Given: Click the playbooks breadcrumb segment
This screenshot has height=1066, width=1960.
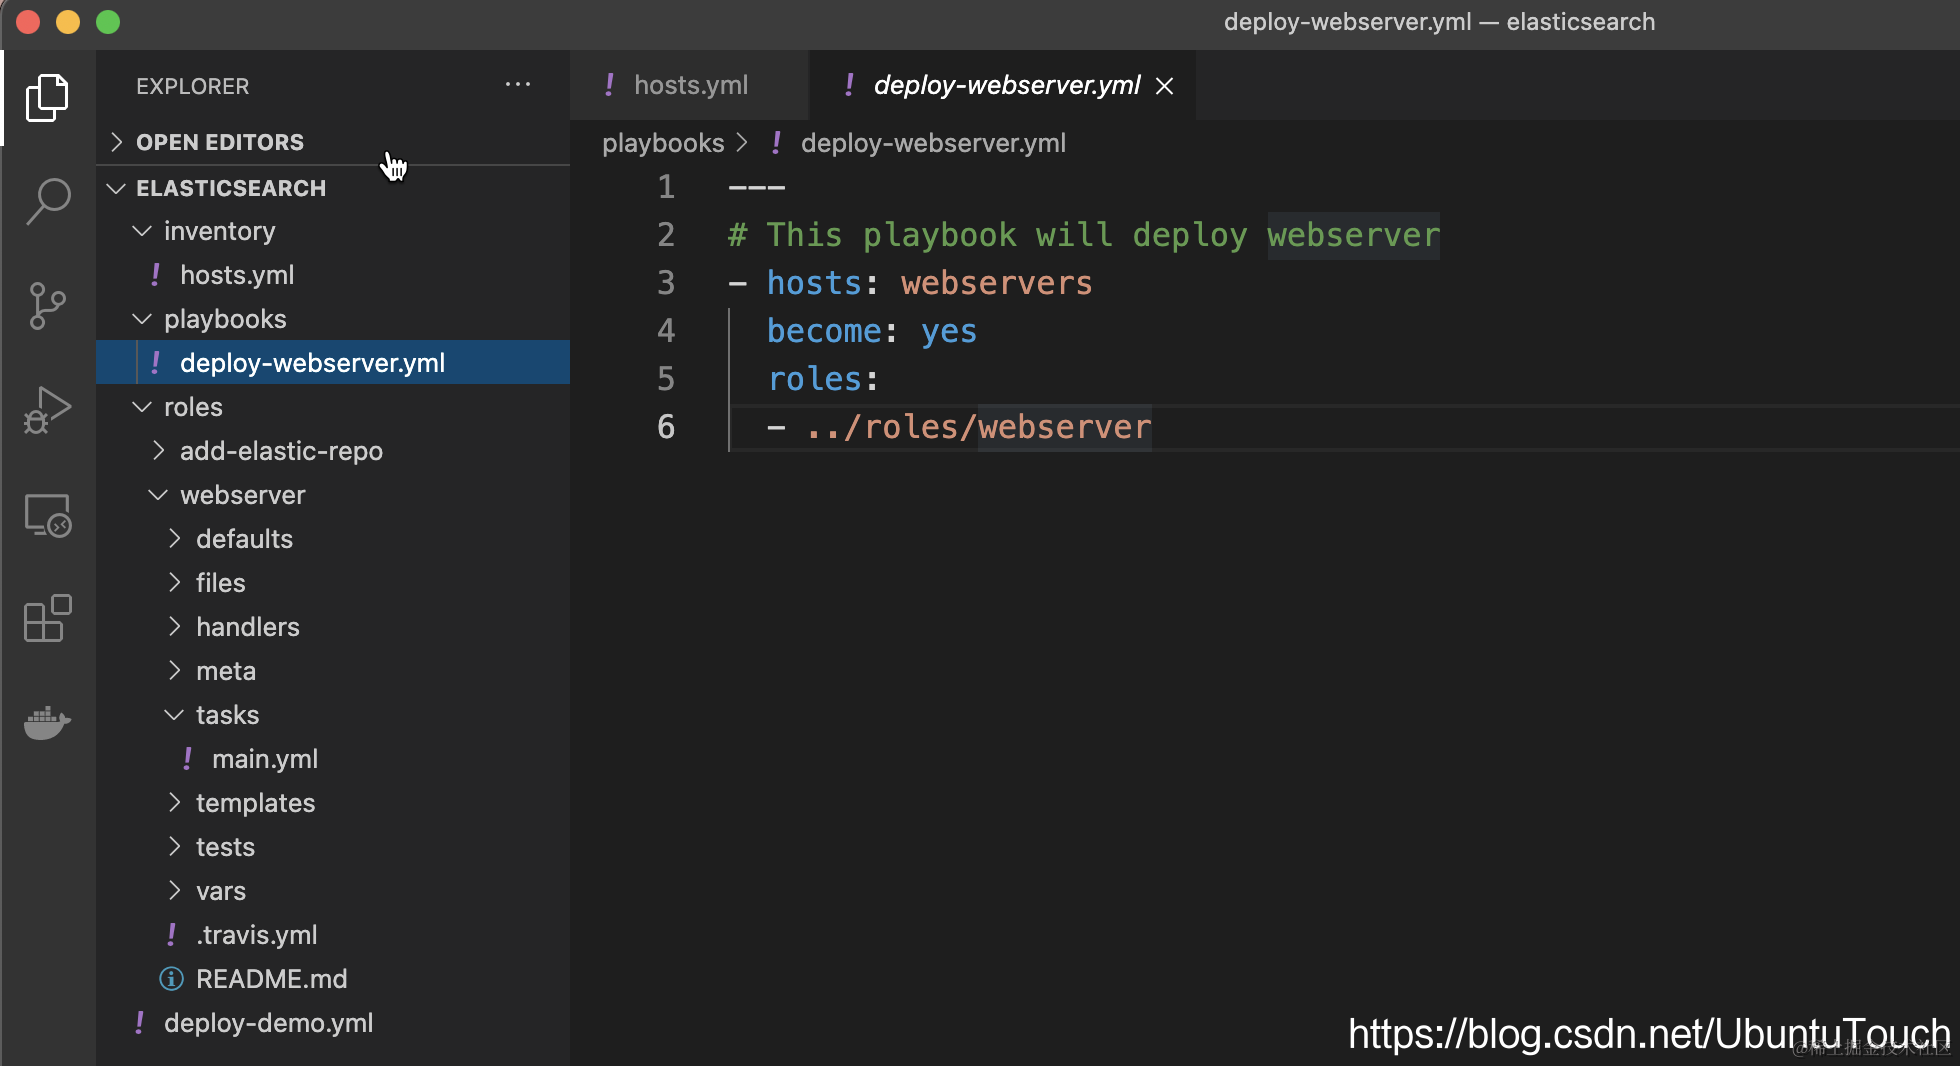Looking at the screenshot, I should 663,143.
